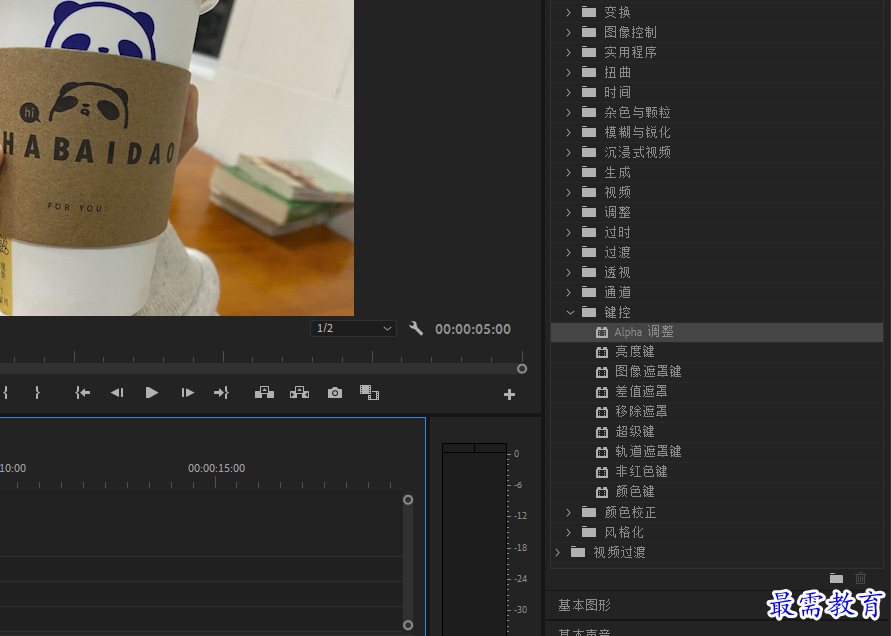Open the playback resolution 1/2 dropdown
This screenshot has height=636, width=891.
tap(353, 329)
